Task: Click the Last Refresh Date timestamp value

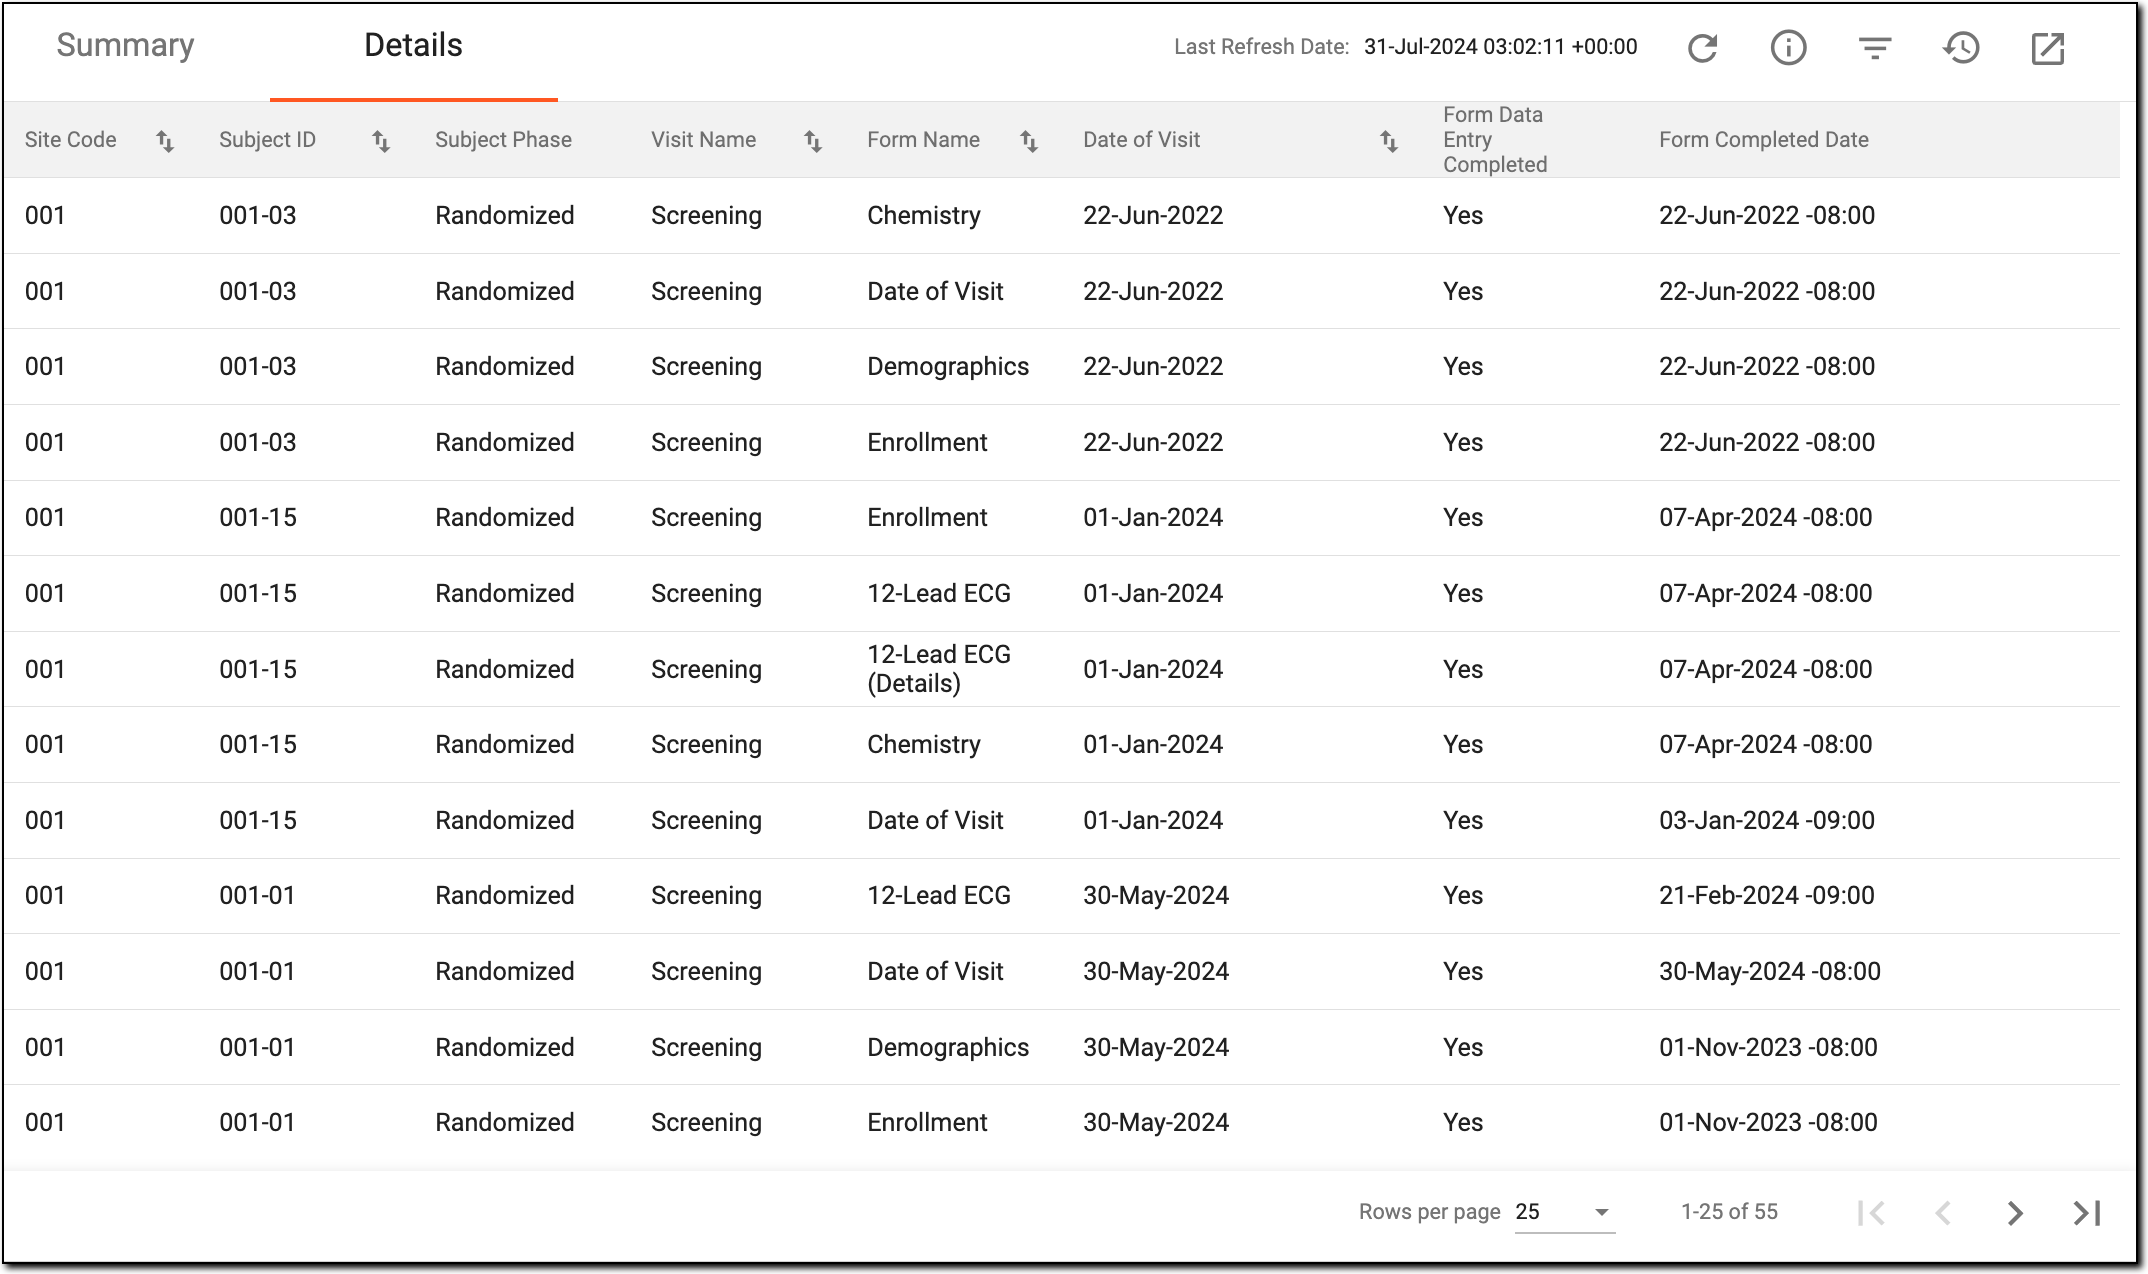Action: [x=1500, y=47]
